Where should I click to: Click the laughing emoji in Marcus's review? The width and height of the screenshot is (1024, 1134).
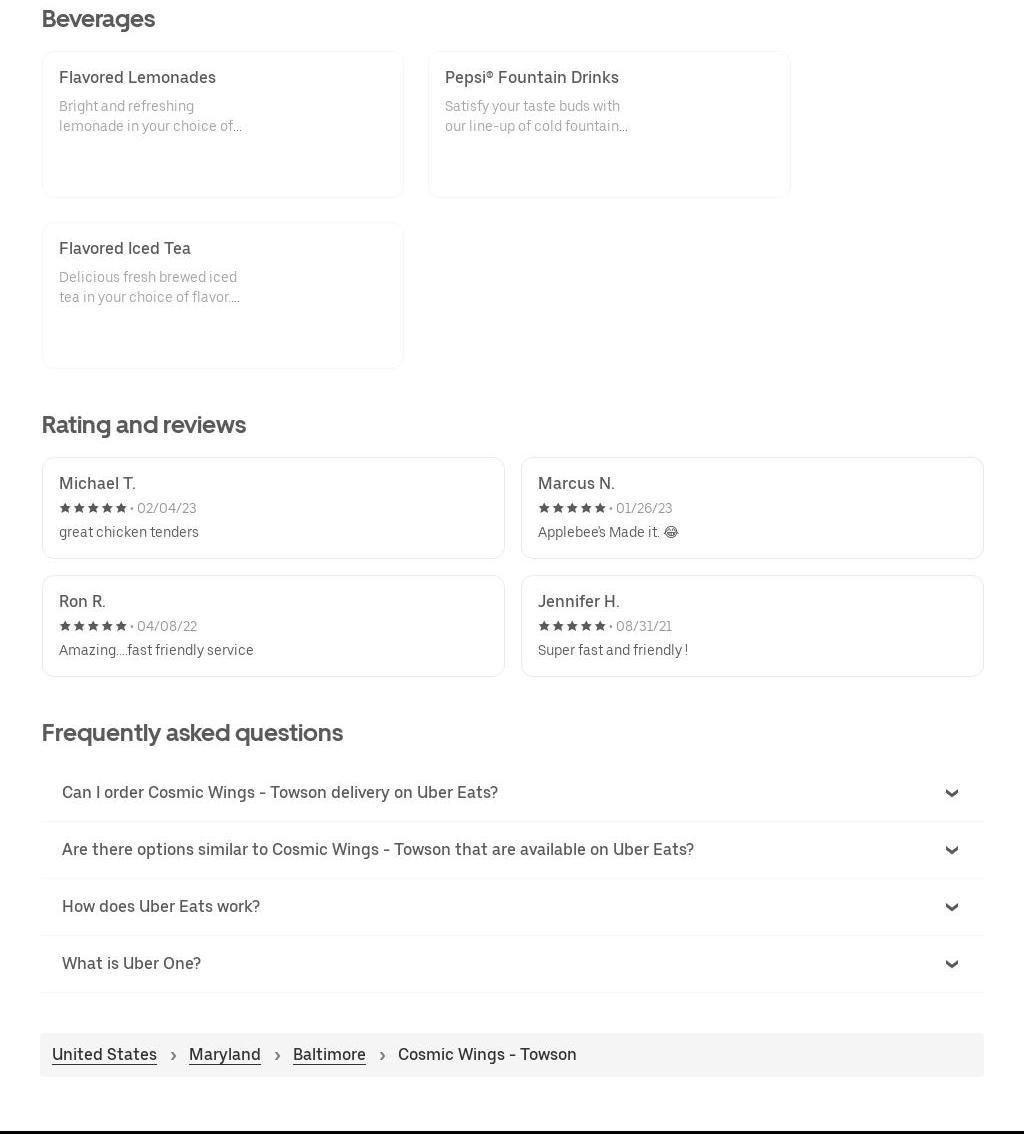[x=671, y=532]
